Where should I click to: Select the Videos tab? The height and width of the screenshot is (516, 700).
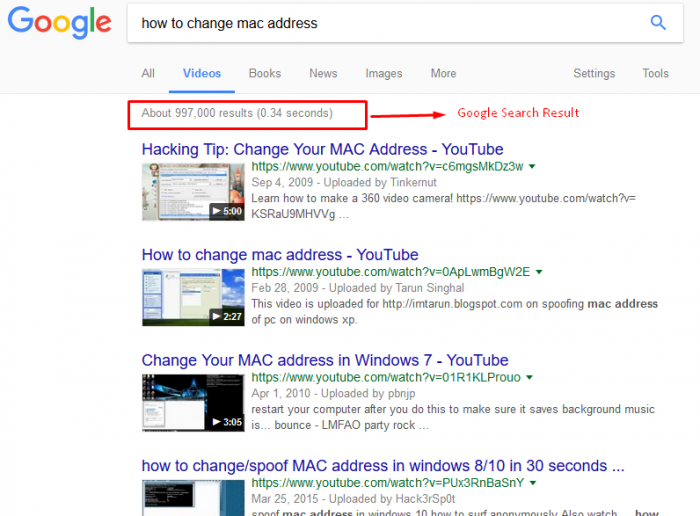[x=202, y=73]
